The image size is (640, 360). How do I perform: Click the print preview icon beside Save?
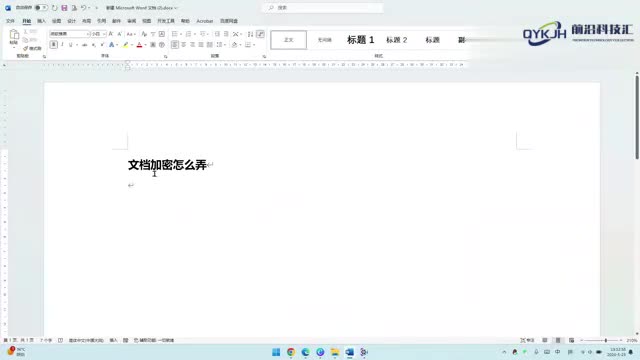pos(74,8)
